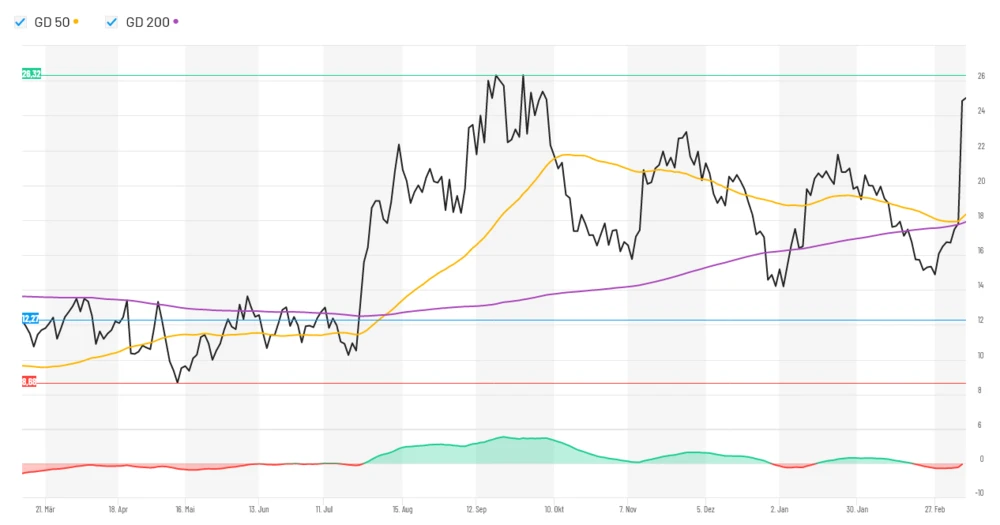
Task: Uncheck the GD 200 checkbox
Action: coord(111,22)
